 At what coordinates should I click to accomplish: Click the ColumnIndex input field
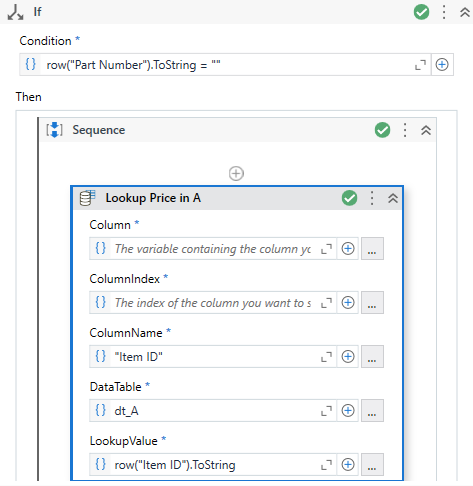pyautogui.click(x=213, y=303)
